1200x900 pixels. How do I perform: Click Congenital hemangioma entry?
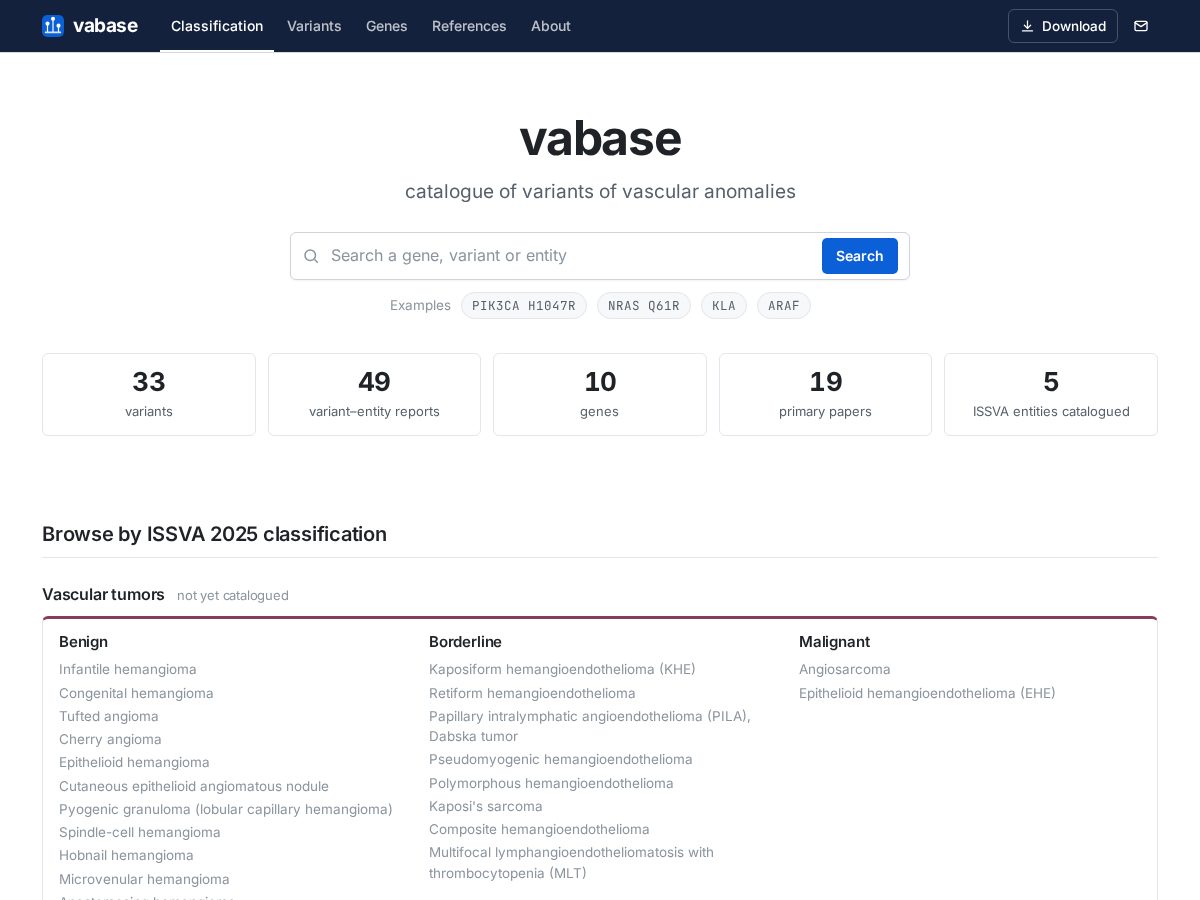point(136,693)
